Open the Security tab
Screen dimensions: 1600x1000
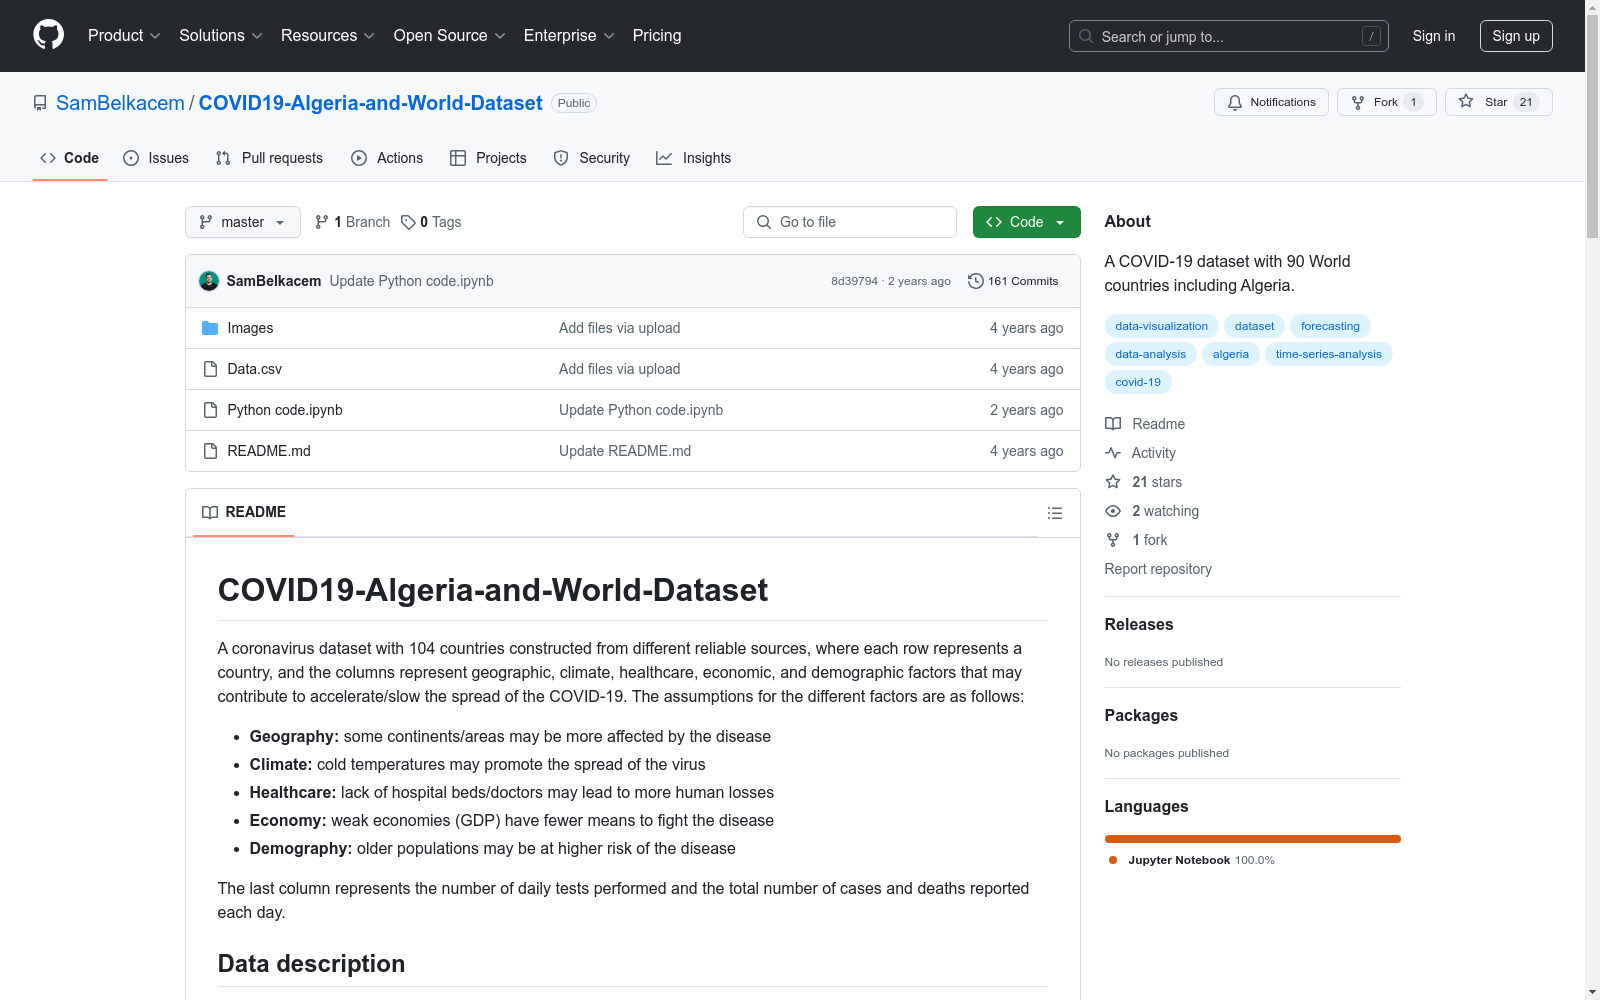pyautogui.click(x=592, y=158)
